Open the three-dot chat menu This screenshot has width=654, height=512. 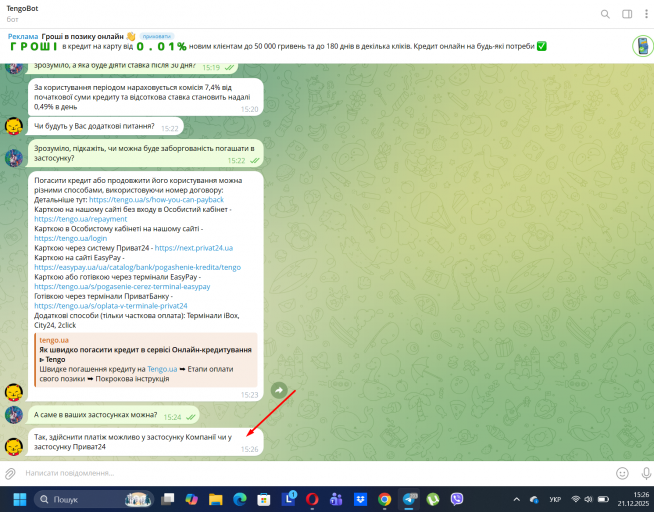coord(646,14)
